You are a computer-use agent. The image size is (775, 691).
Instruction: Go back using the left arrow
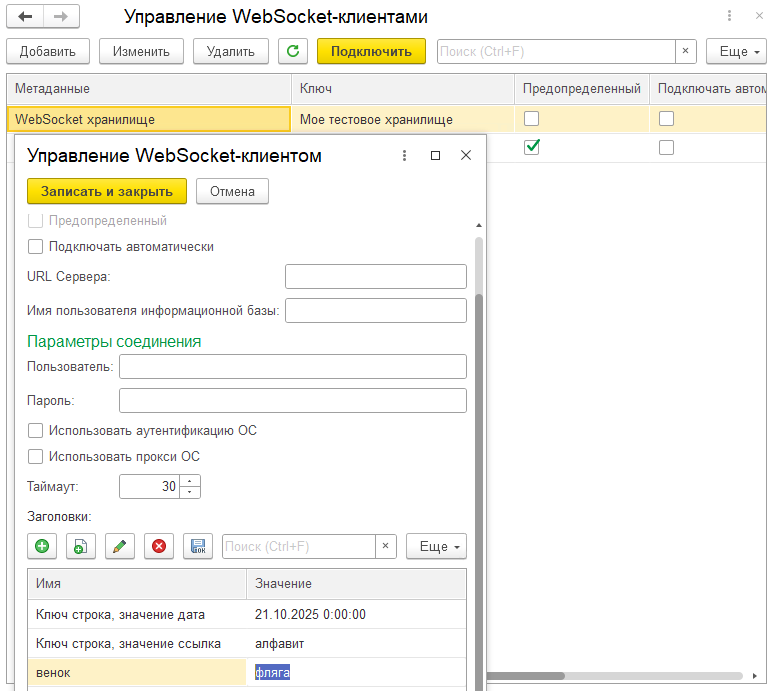pyautogui.click(x=25, y=17)
